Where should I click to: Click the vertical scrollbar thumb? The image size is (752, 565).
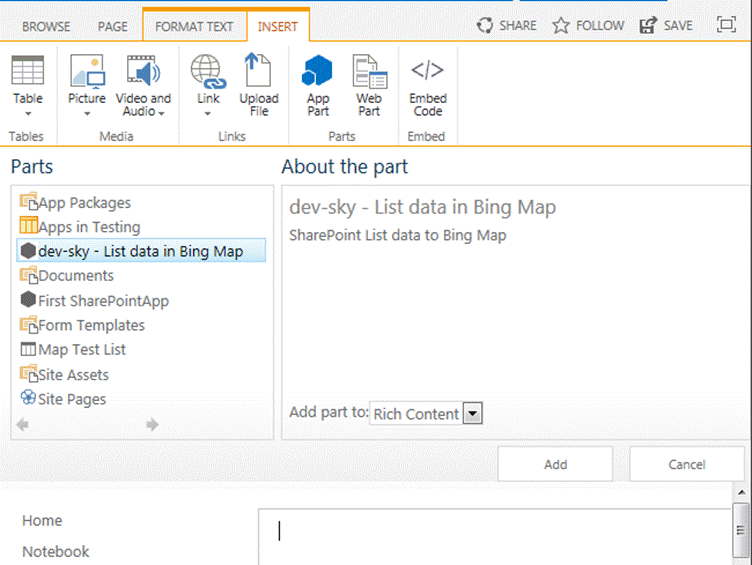pyautogui.click(x=741, y=530)
